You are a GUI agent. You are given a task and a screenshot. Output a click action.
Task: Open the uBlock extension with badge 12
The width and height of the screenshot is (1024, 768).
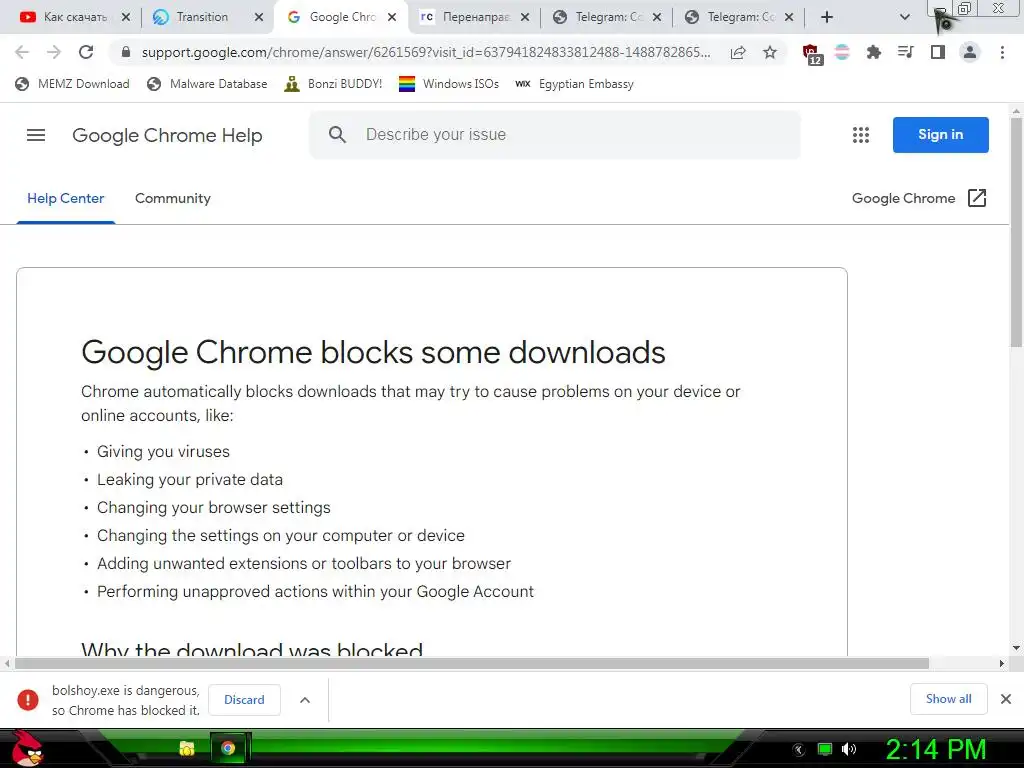coord(812,54)
